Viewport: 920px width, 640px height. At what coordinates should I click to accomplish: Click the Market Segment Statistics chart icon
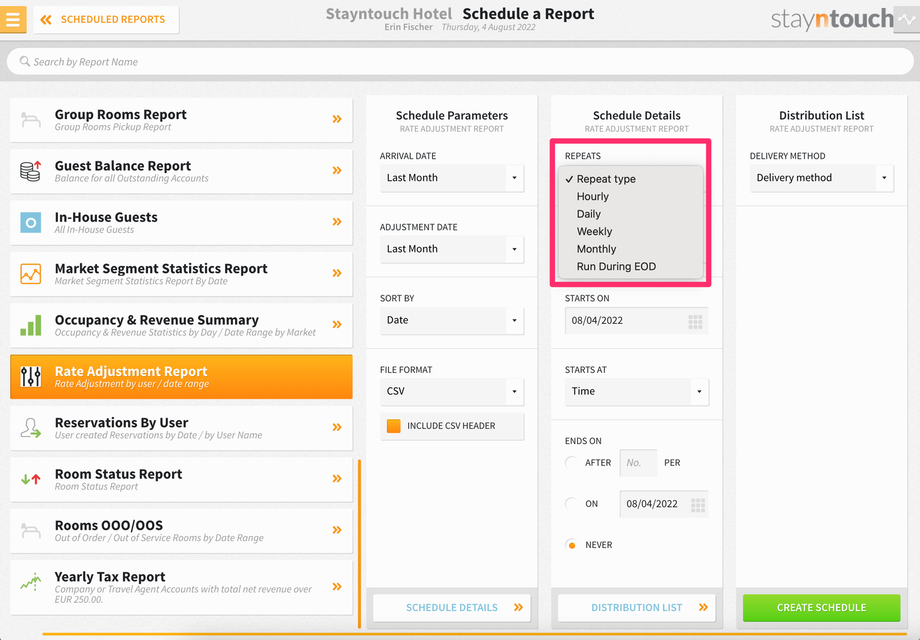(x=31, y=274)
